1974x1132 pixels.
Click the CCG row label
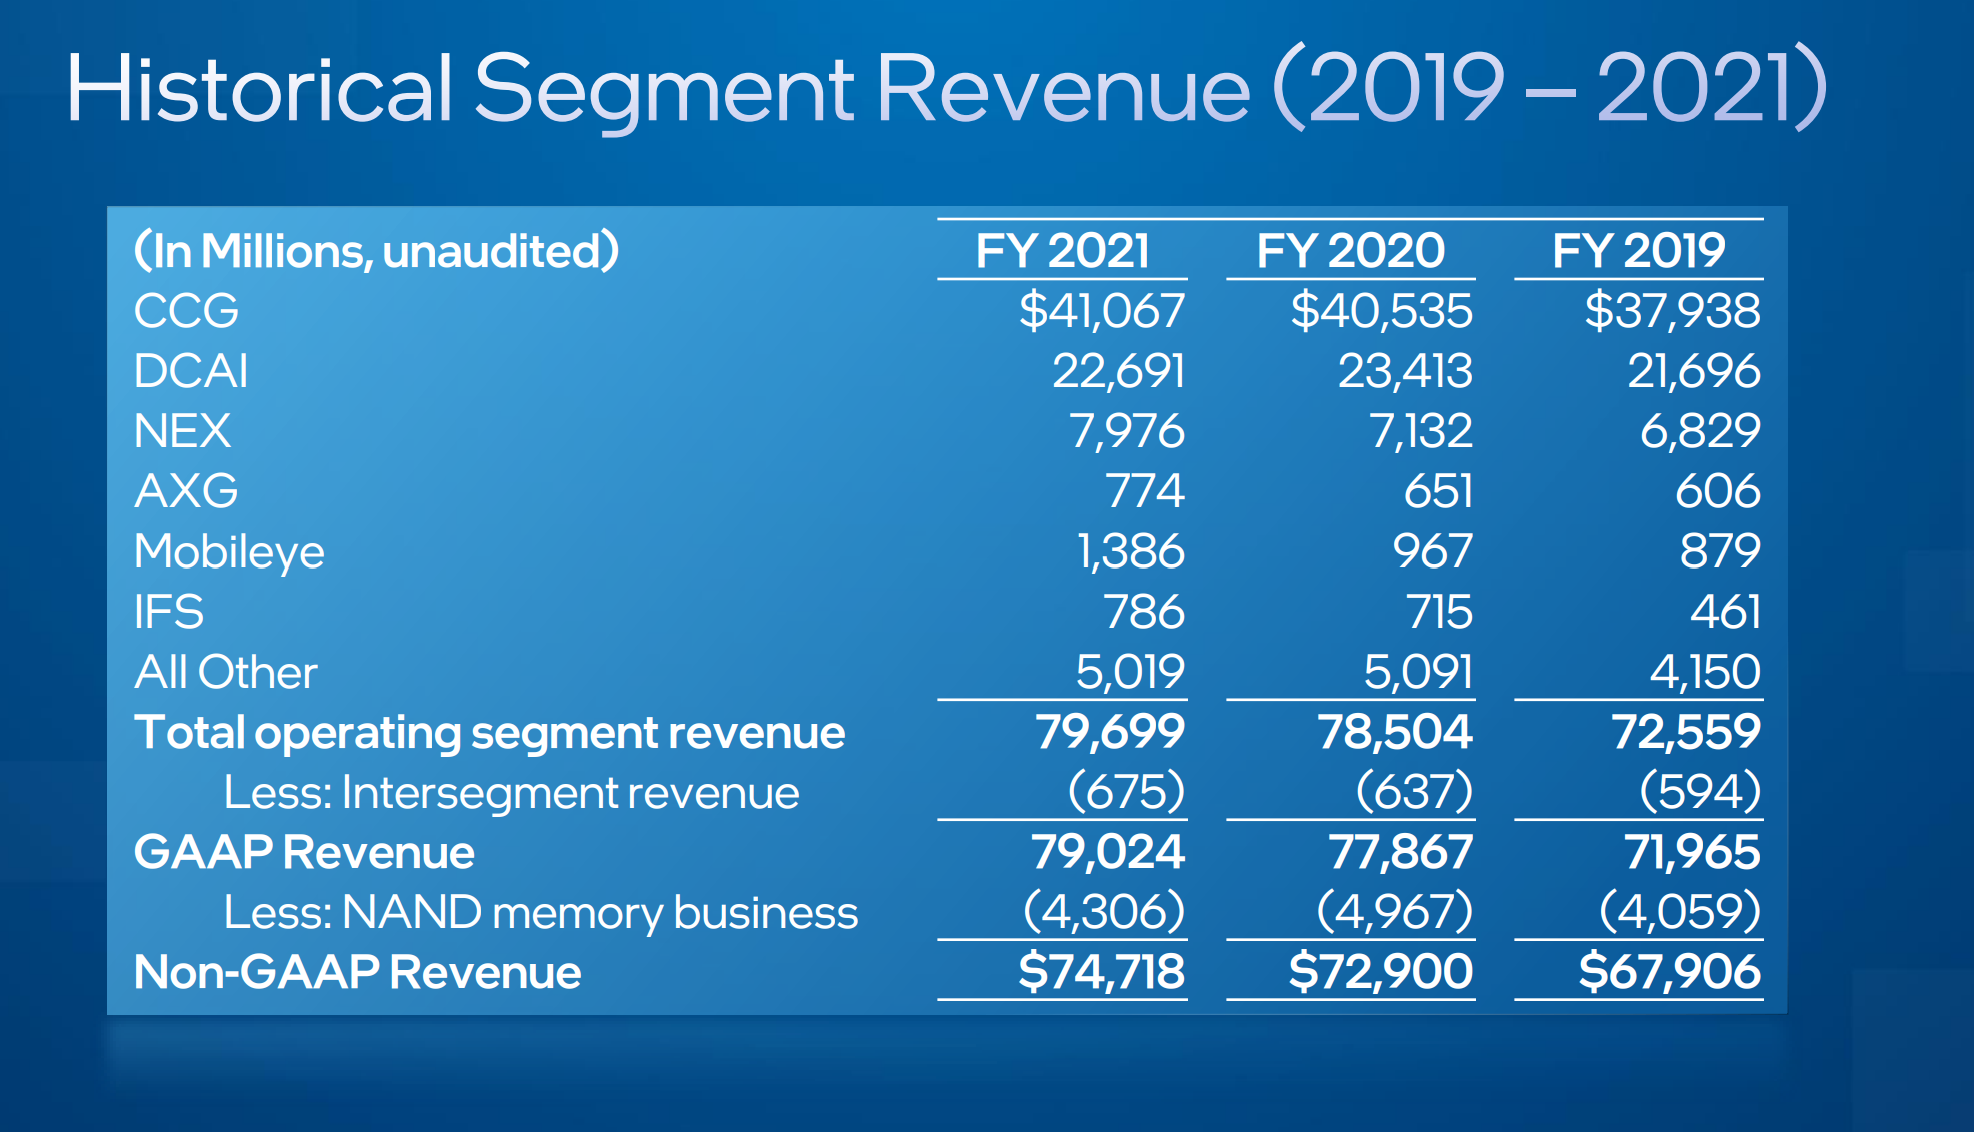tap(186, 311)
